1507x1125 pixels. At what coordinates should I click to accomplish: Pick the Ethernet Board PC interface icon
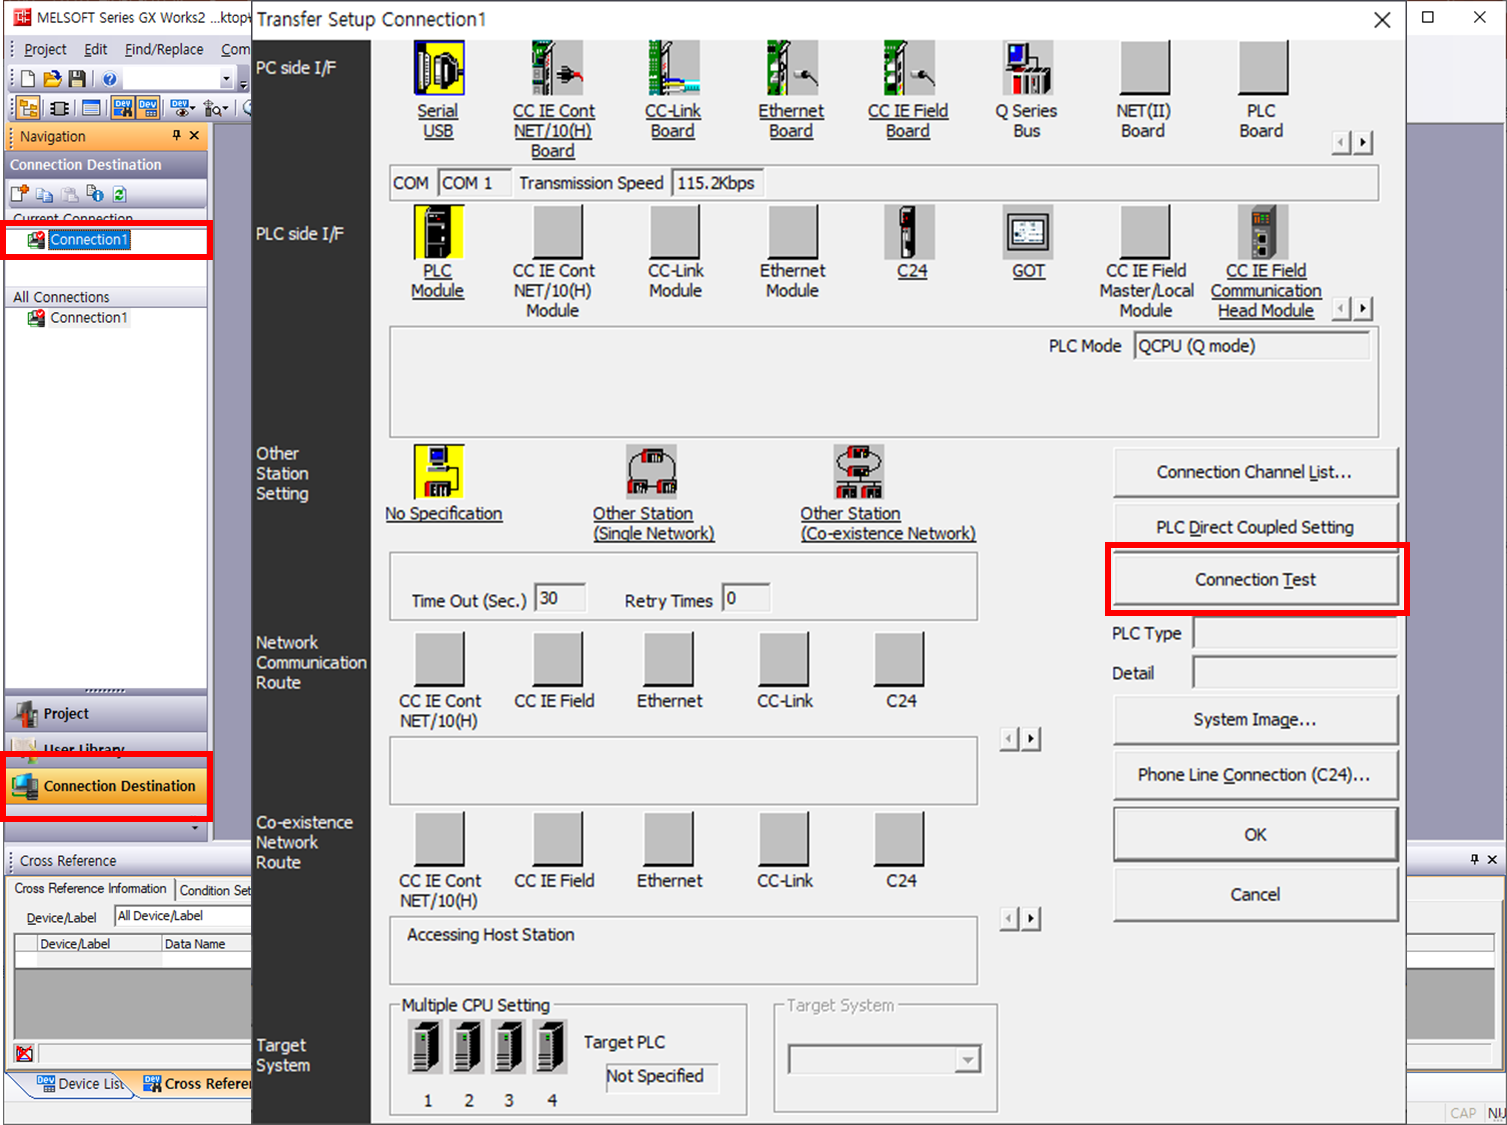coord(792,68)
